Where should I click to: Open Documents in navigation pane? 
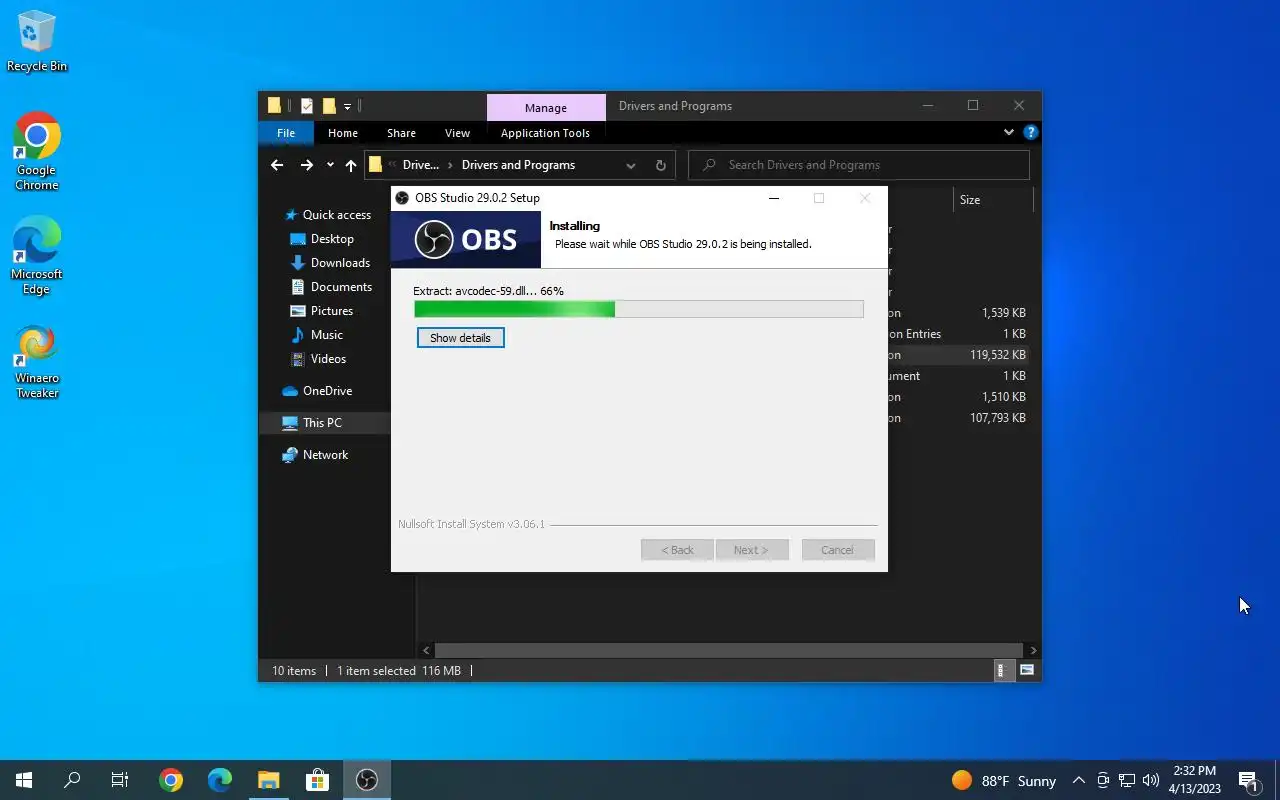[x=331, y=287]
